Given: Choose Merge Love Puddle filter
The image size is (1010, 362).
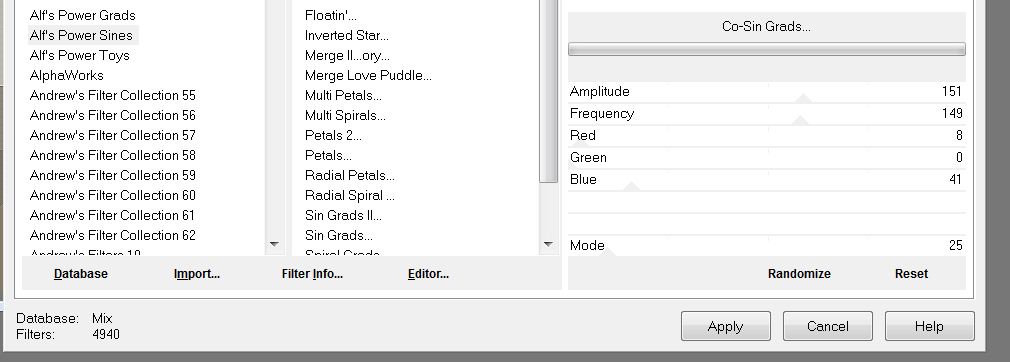Looking at the screenshot, I should [x=368, y=75].
